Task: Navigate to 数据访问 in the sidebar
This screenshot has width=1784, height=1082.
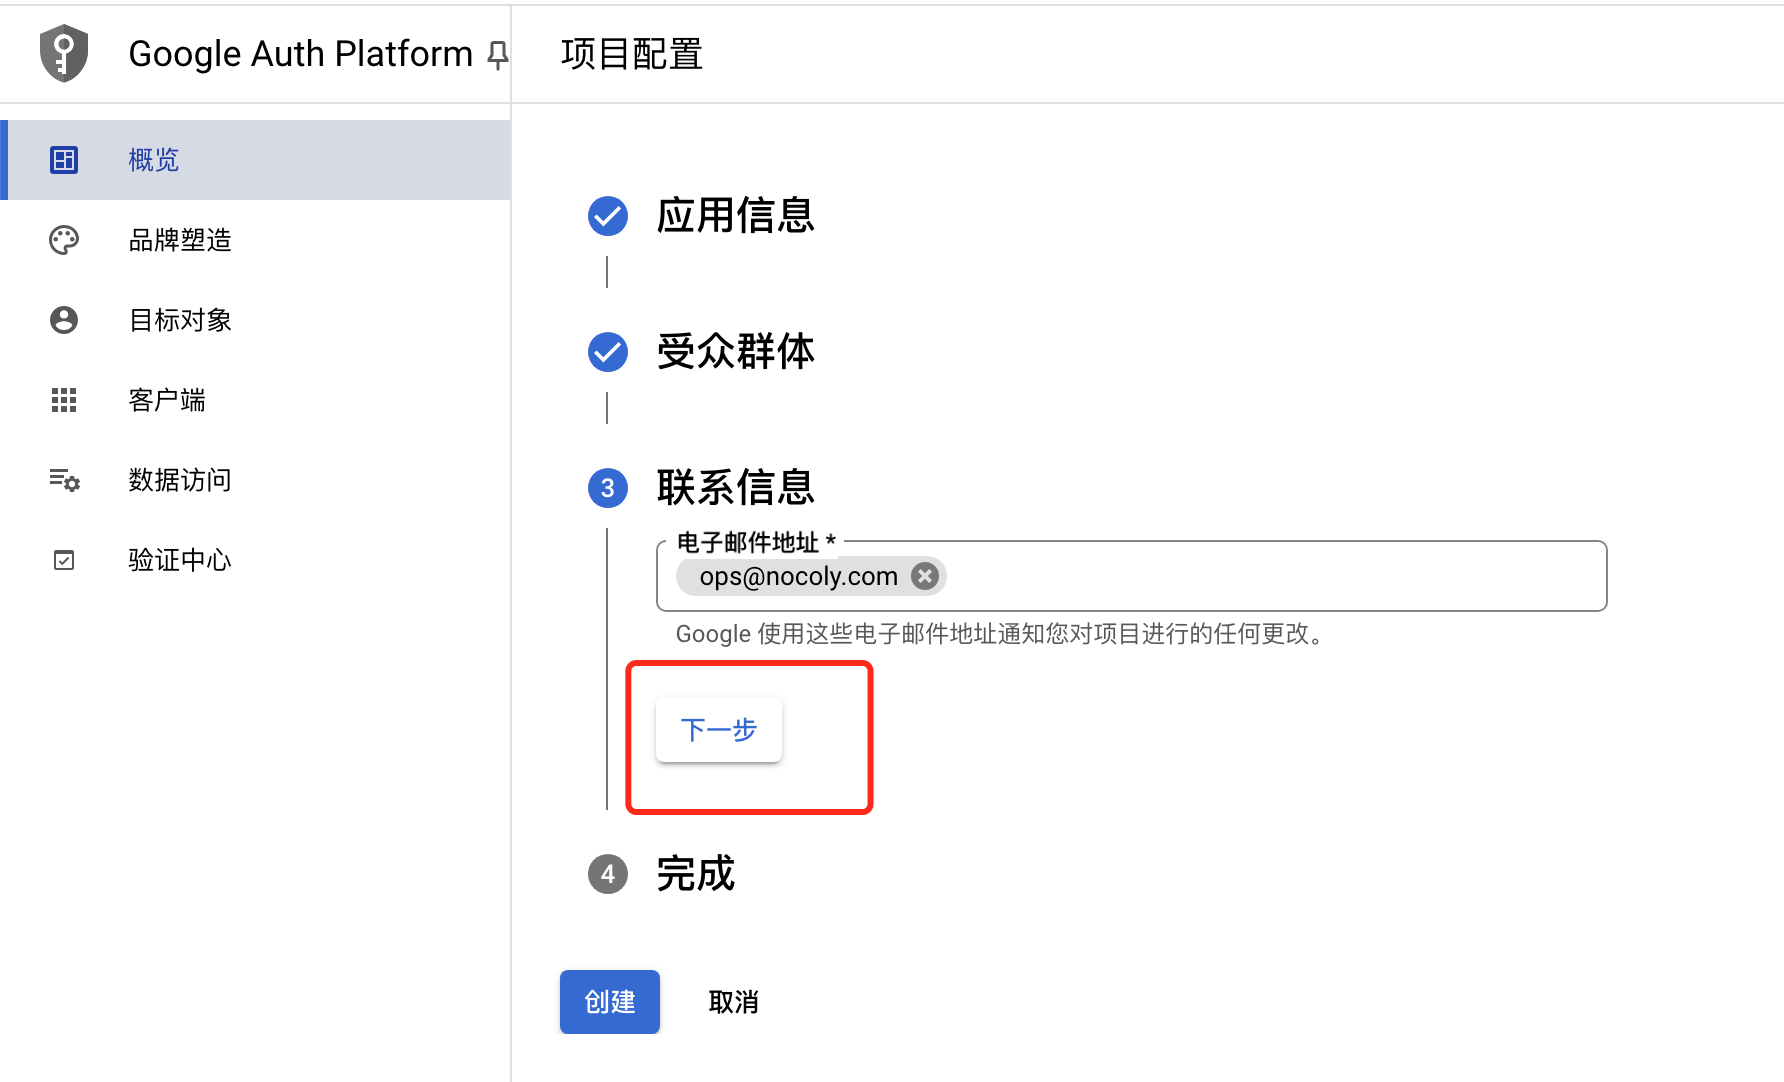Action: pyautogui.click(x=256, y=480)
